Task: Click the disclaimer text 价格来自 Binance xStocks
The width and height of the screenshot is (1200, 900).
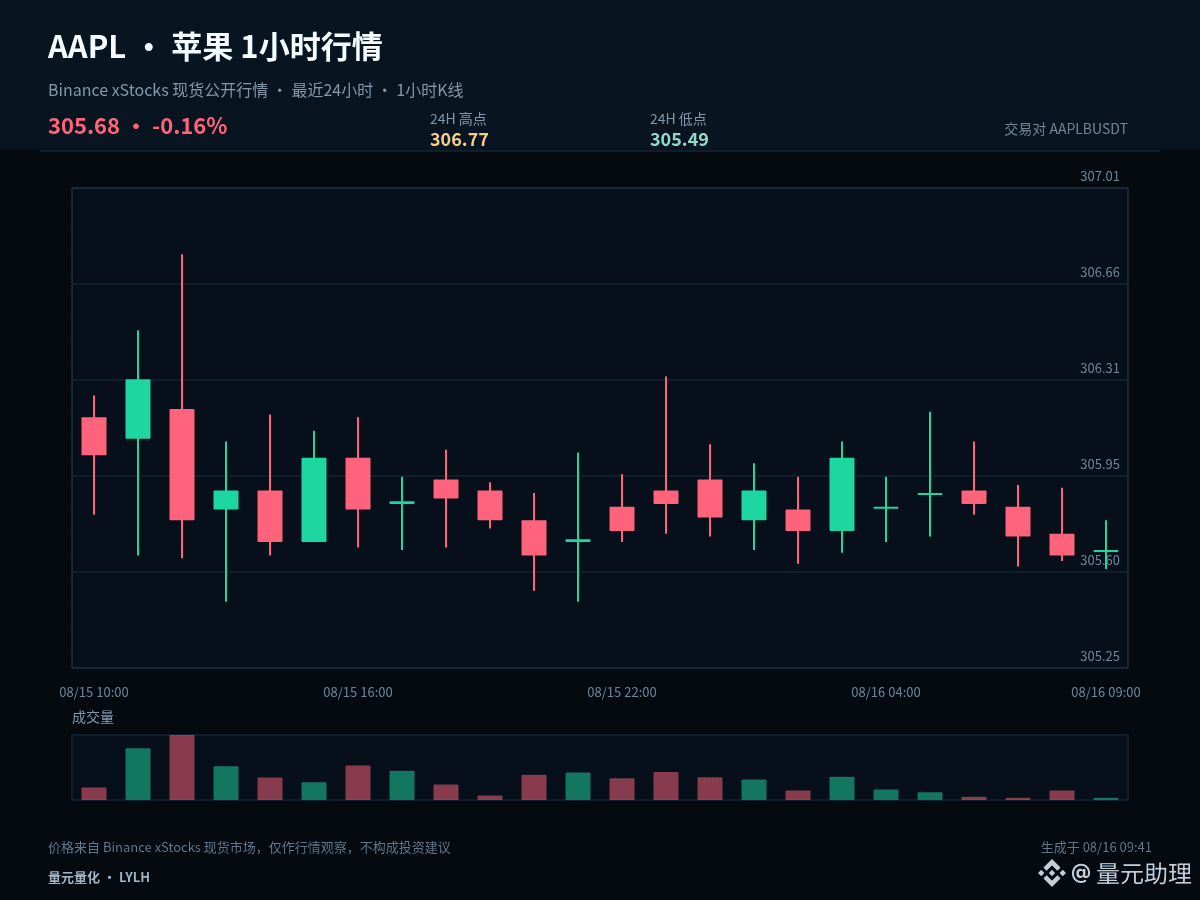Action: 249,848
